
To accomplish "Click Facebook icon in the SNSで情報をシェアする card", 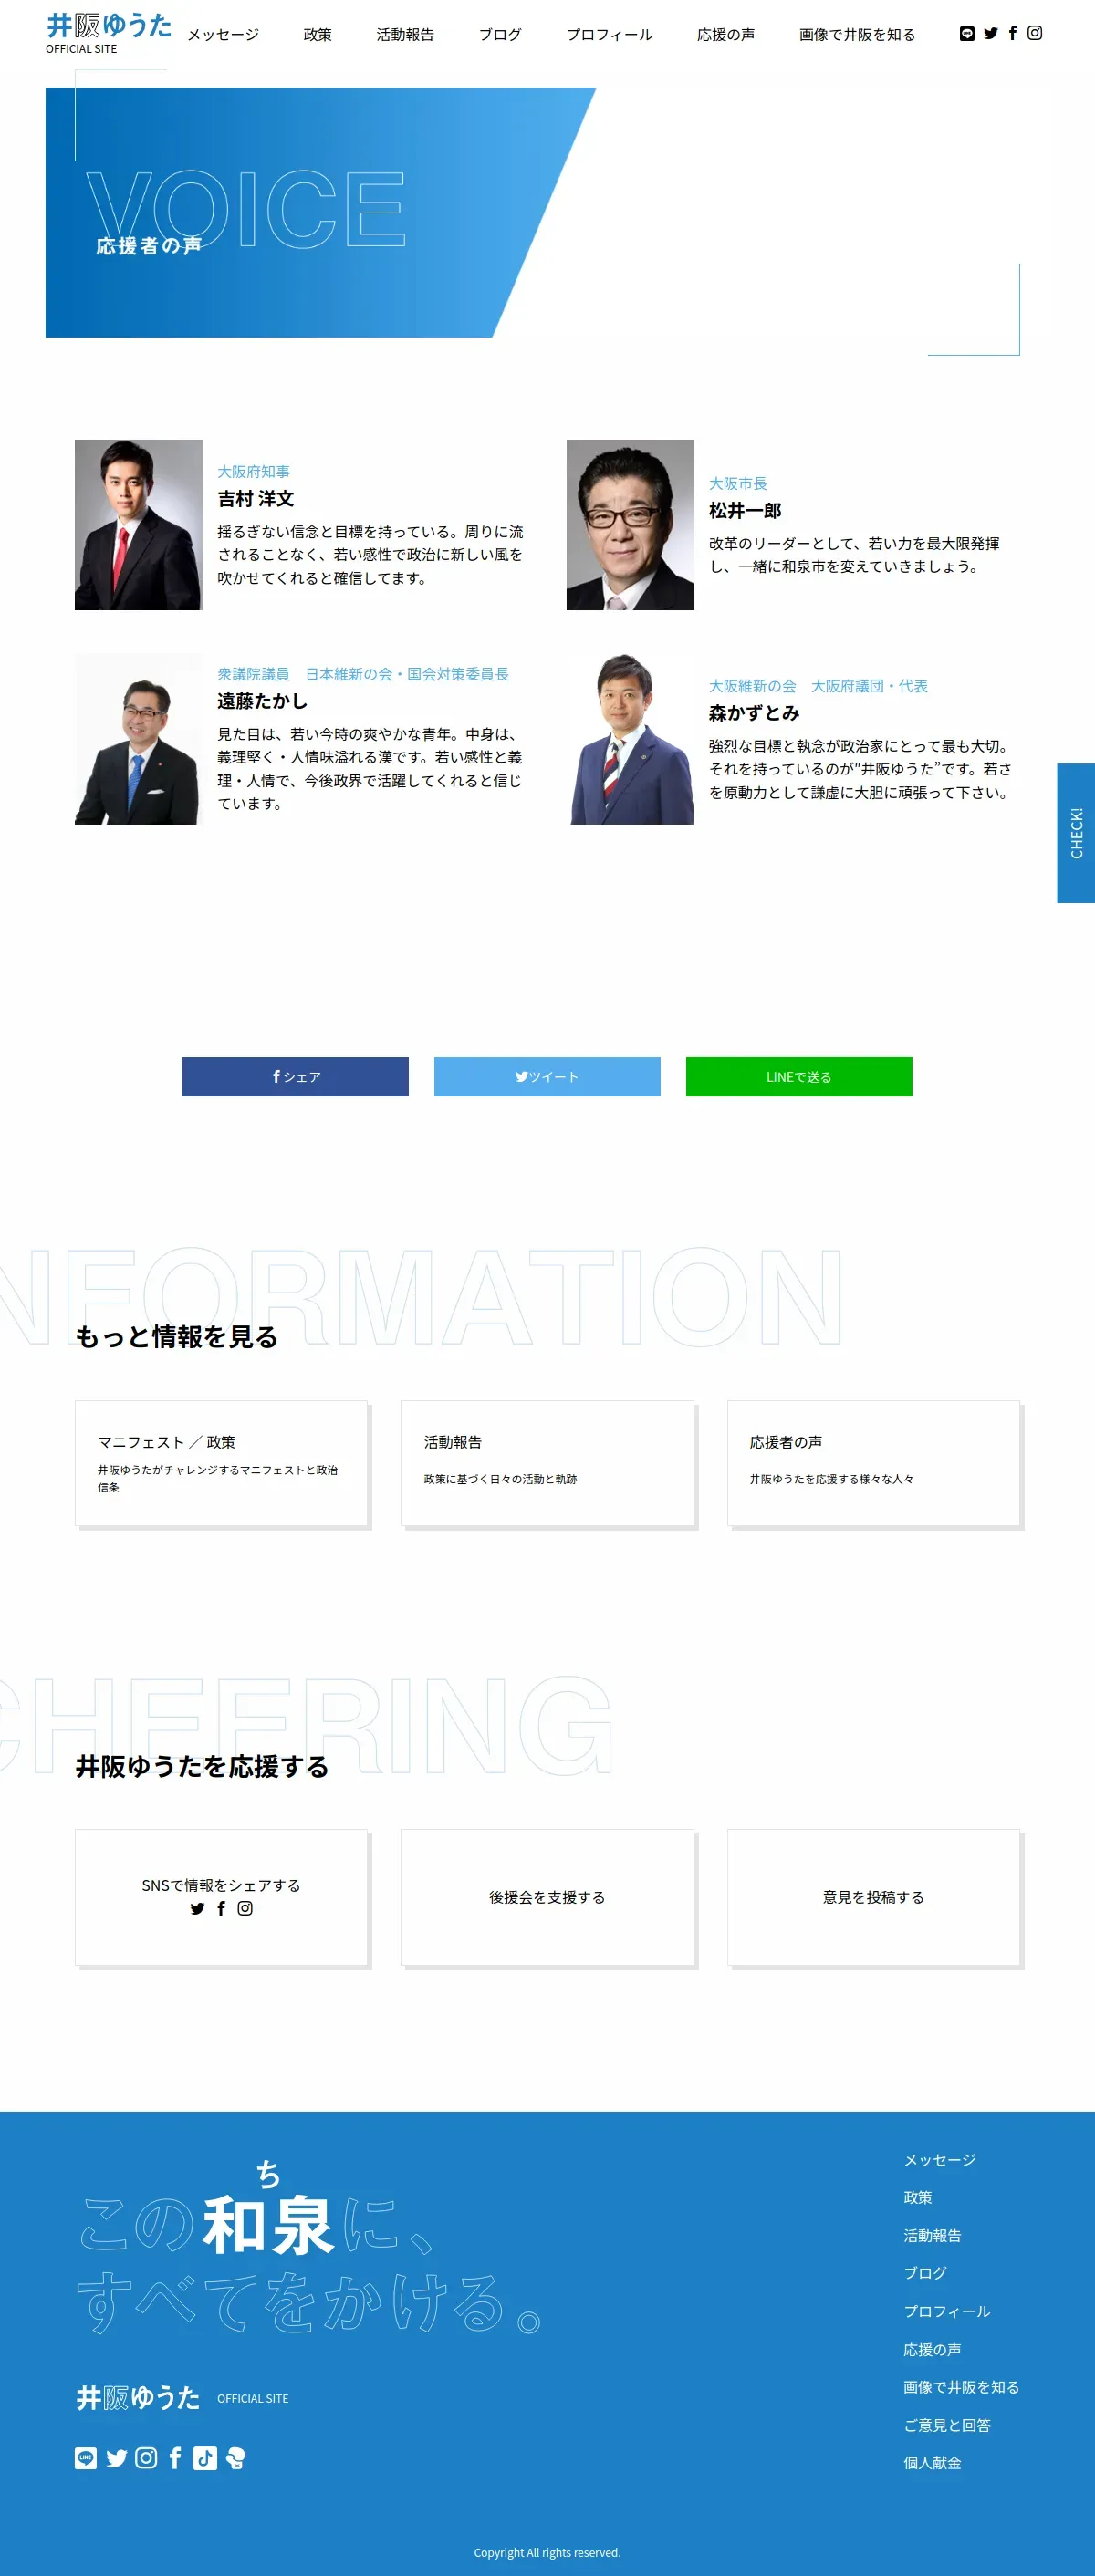I will point(221,1908).
